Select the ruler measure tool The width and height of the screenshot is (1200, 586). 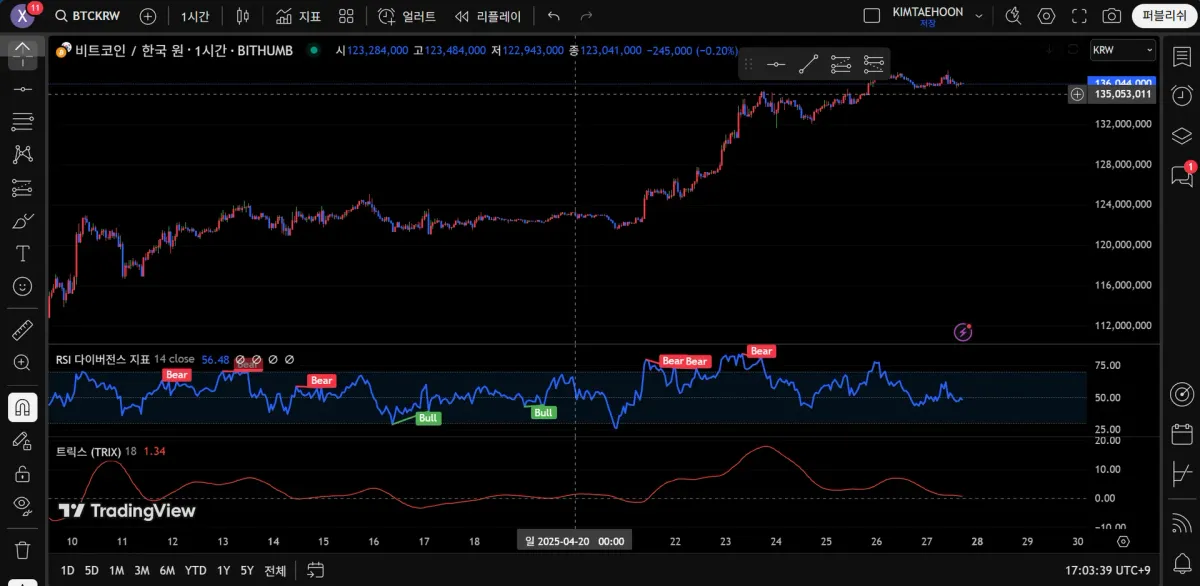(x=22, y=329)
